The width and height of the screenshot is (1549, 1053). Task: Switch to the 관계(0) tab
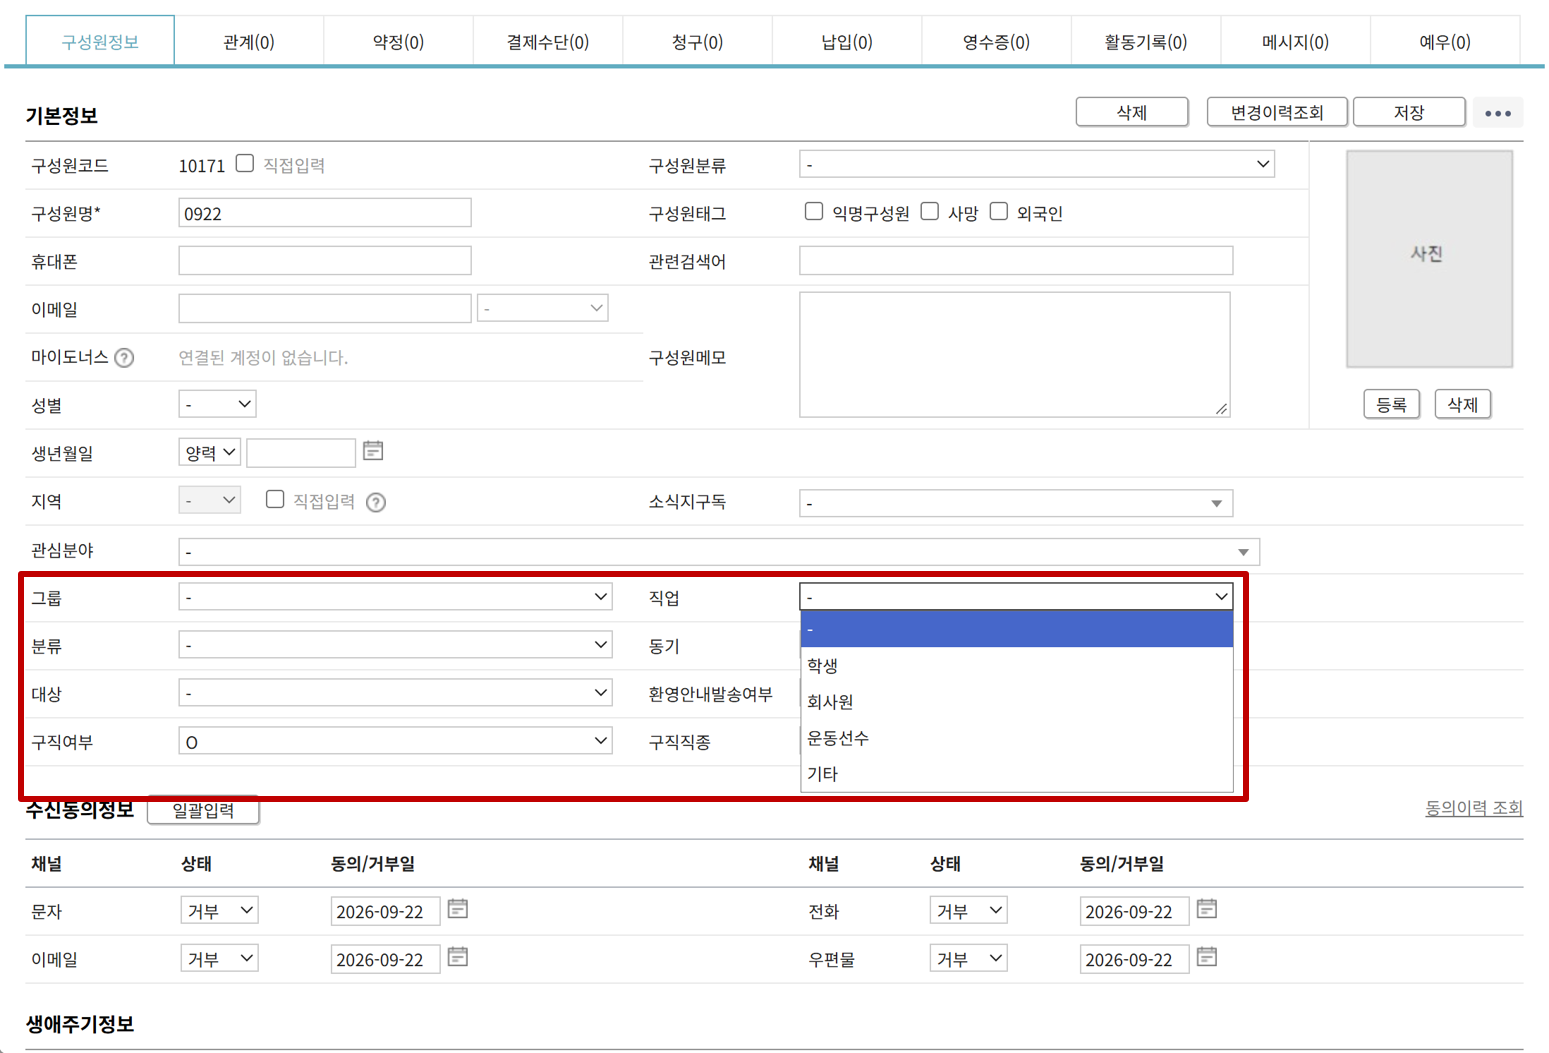click(249, 42)
